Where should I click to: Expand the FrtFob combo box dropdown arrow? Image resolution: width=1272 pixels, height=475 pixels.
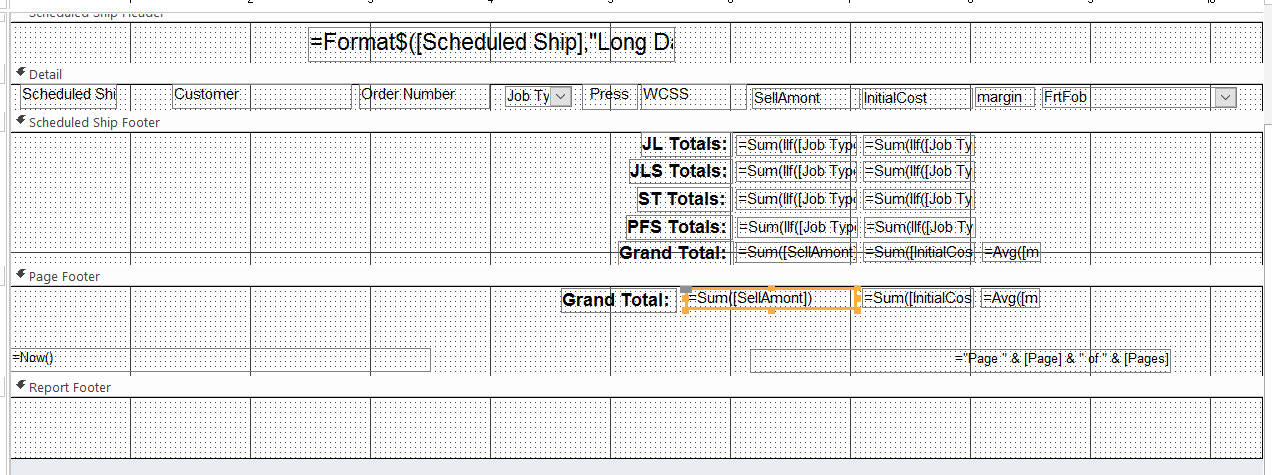(x=1226, y=97)
